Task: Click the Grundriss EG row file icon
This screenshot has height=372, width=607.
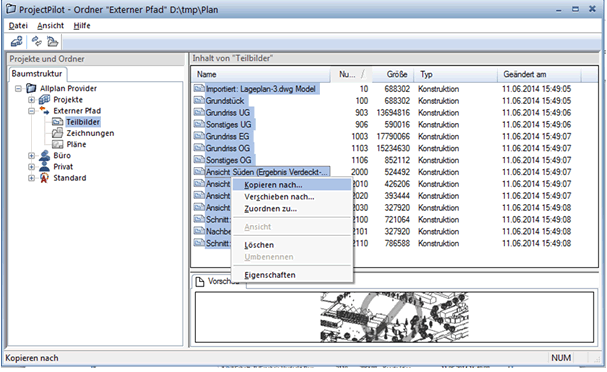Action: (x=199, y=136)
